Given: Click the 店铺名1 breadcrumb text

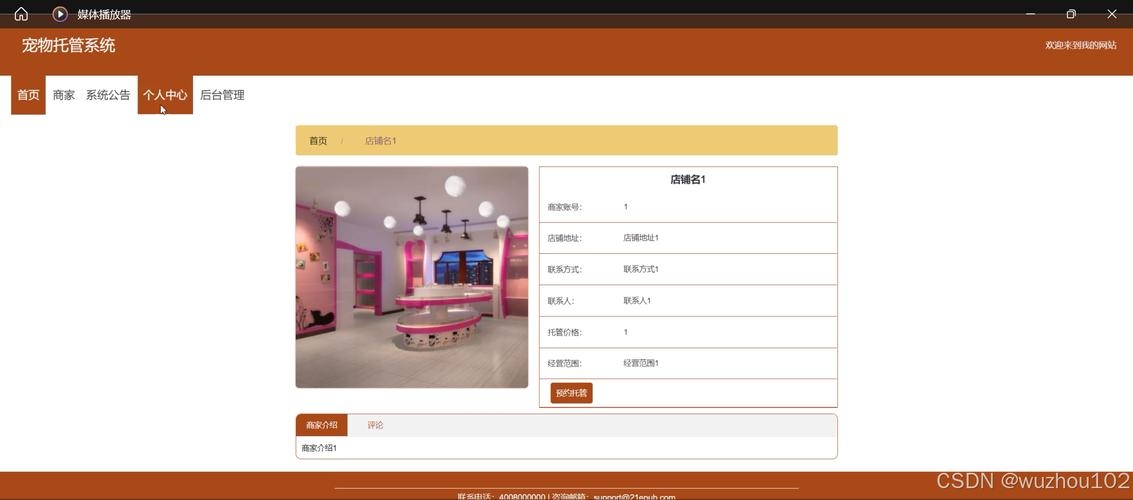Looking at the screenshot, I should (x=380, y=141).
